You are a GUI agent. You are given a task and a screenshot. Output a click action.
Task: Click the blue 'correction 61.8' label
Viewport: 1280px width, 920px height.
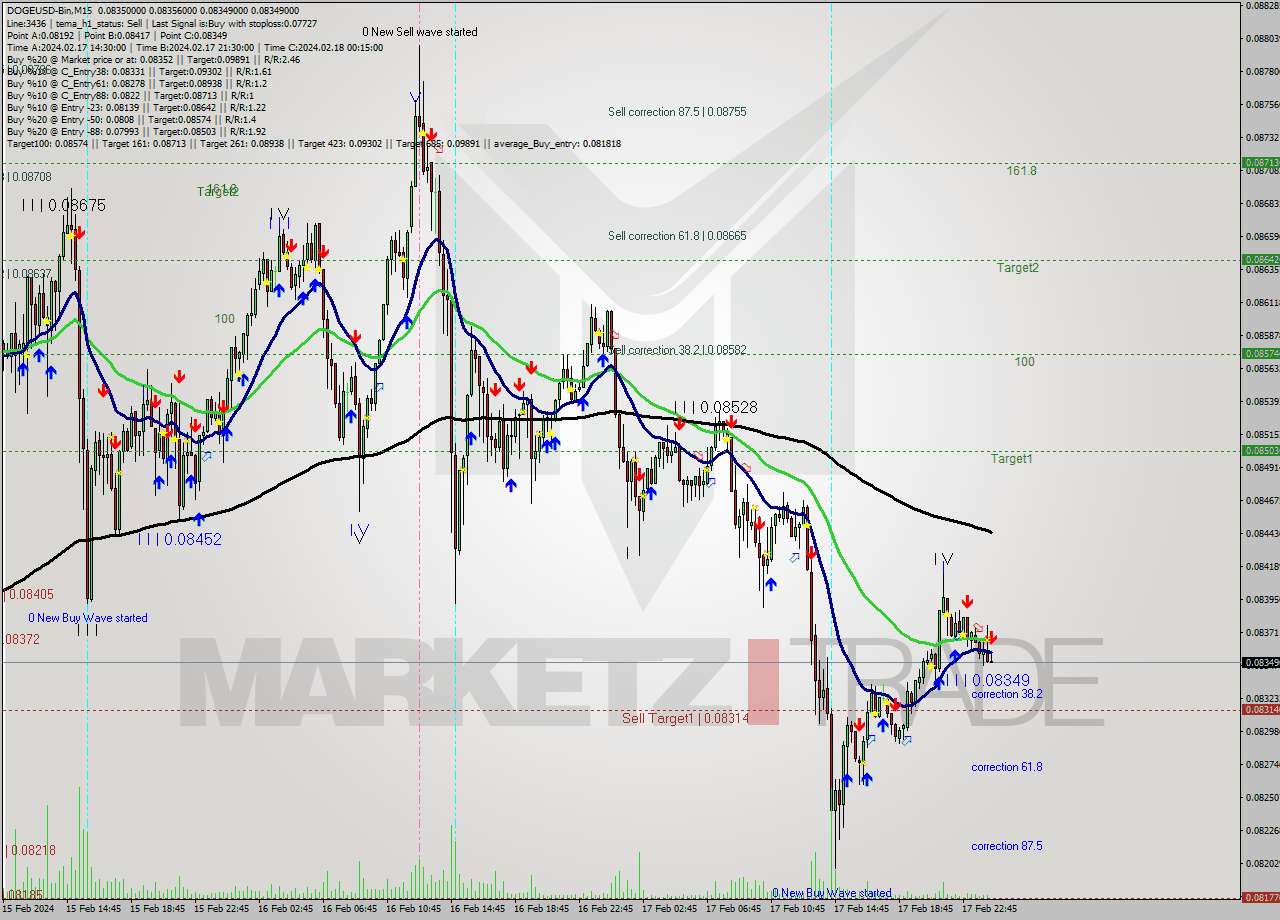pyautogui.click(x=1007, y=767)
